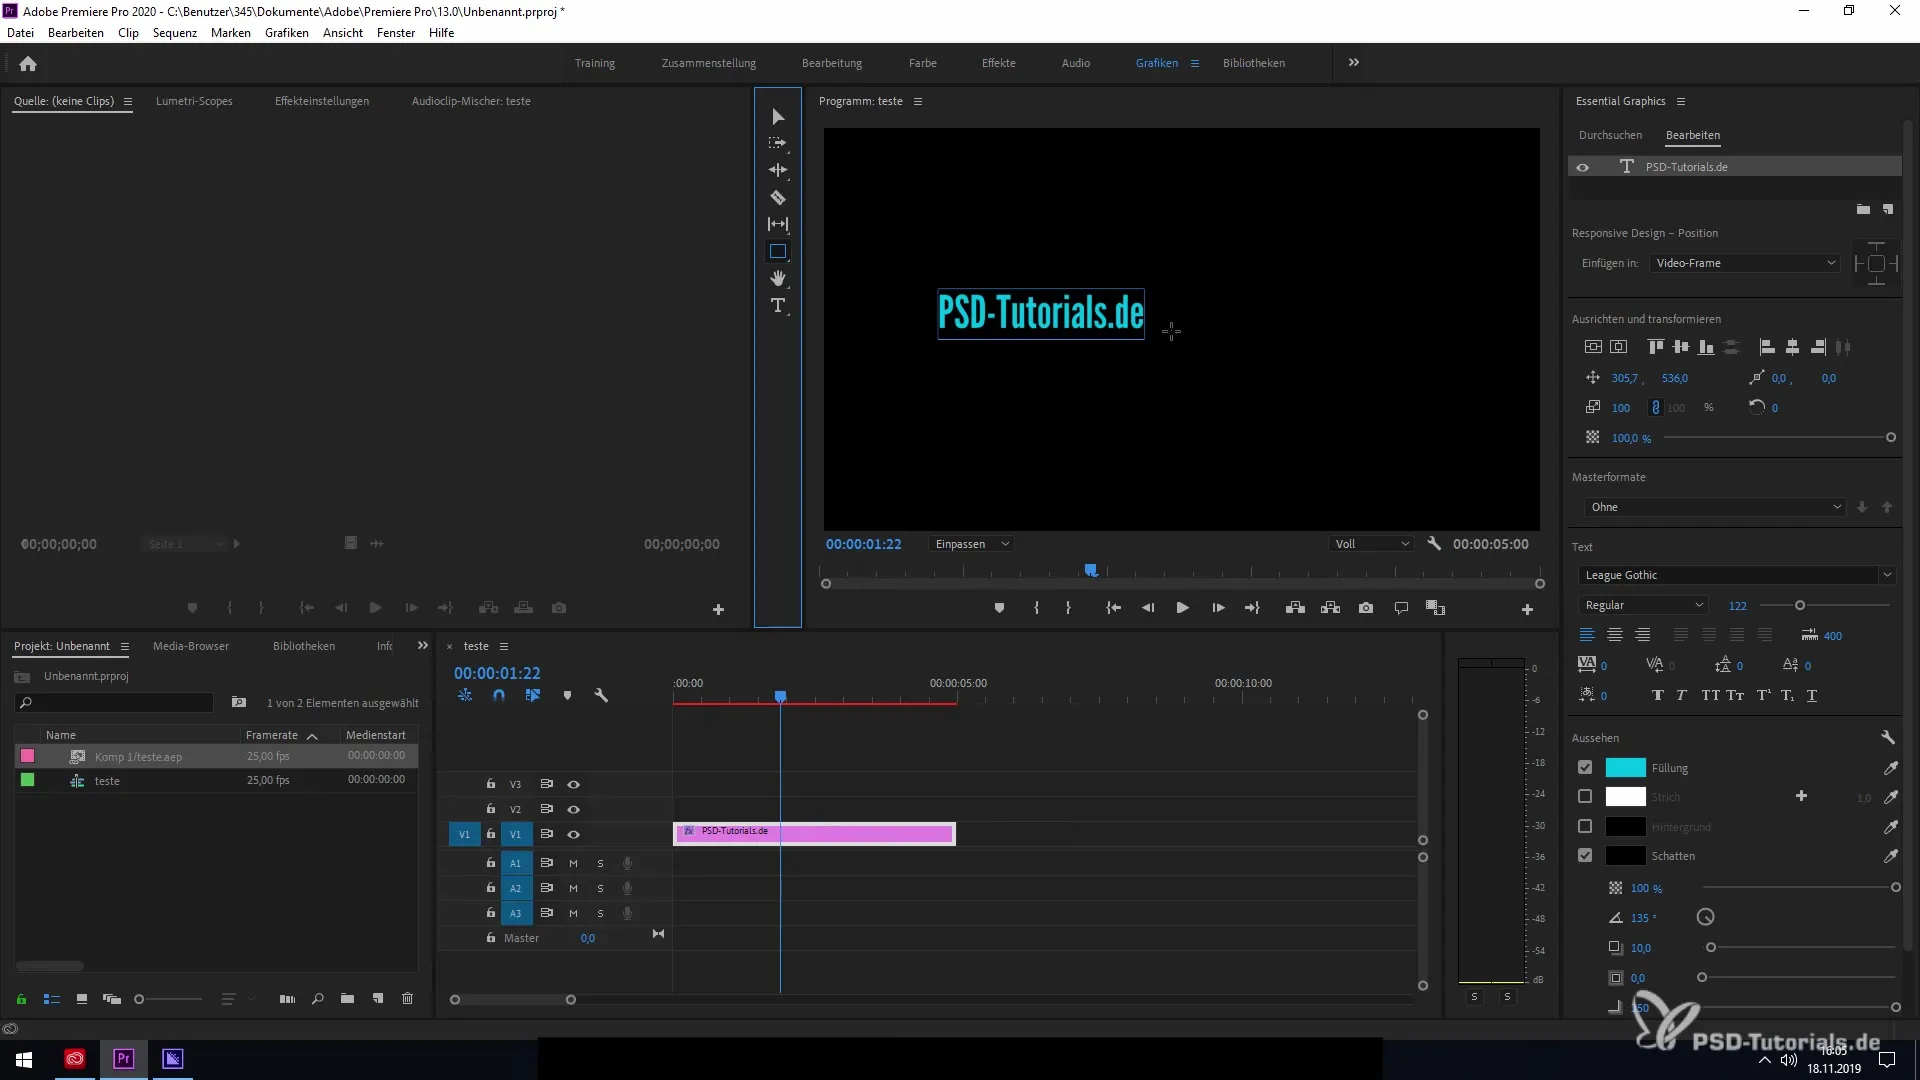Open League Gothic font dropdown
This screenshot has width=1920, height=1080.
[x=1736, y=575]
